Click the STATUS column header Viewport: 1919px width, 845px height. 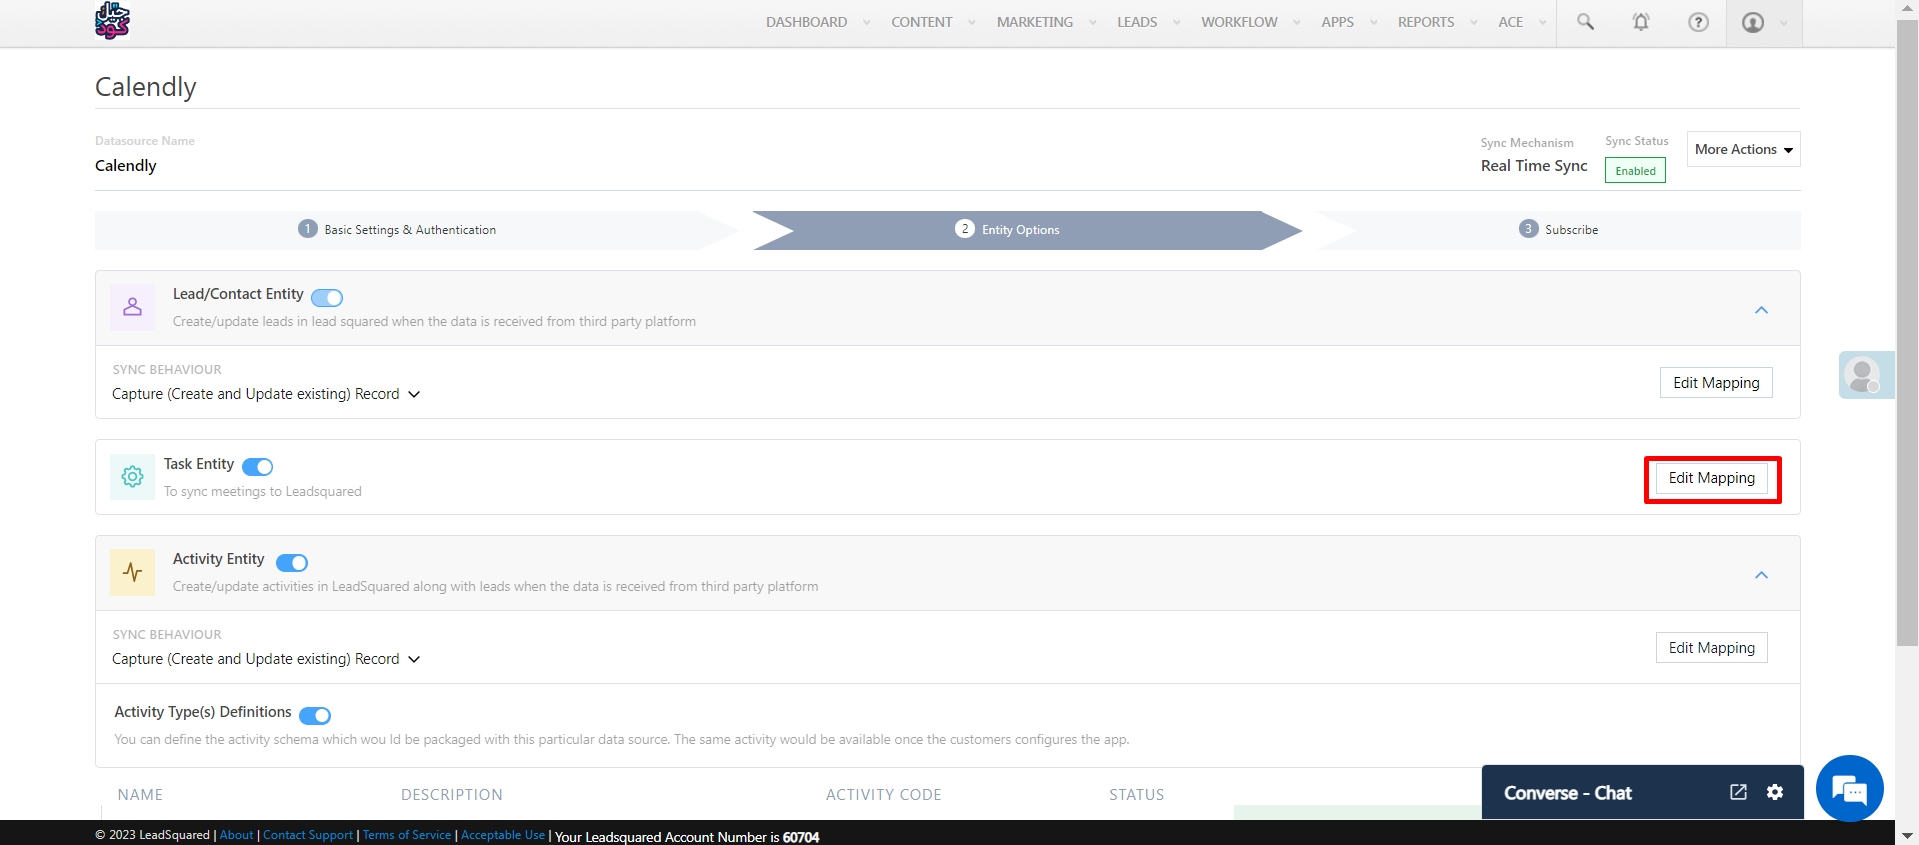[1136, 795]
